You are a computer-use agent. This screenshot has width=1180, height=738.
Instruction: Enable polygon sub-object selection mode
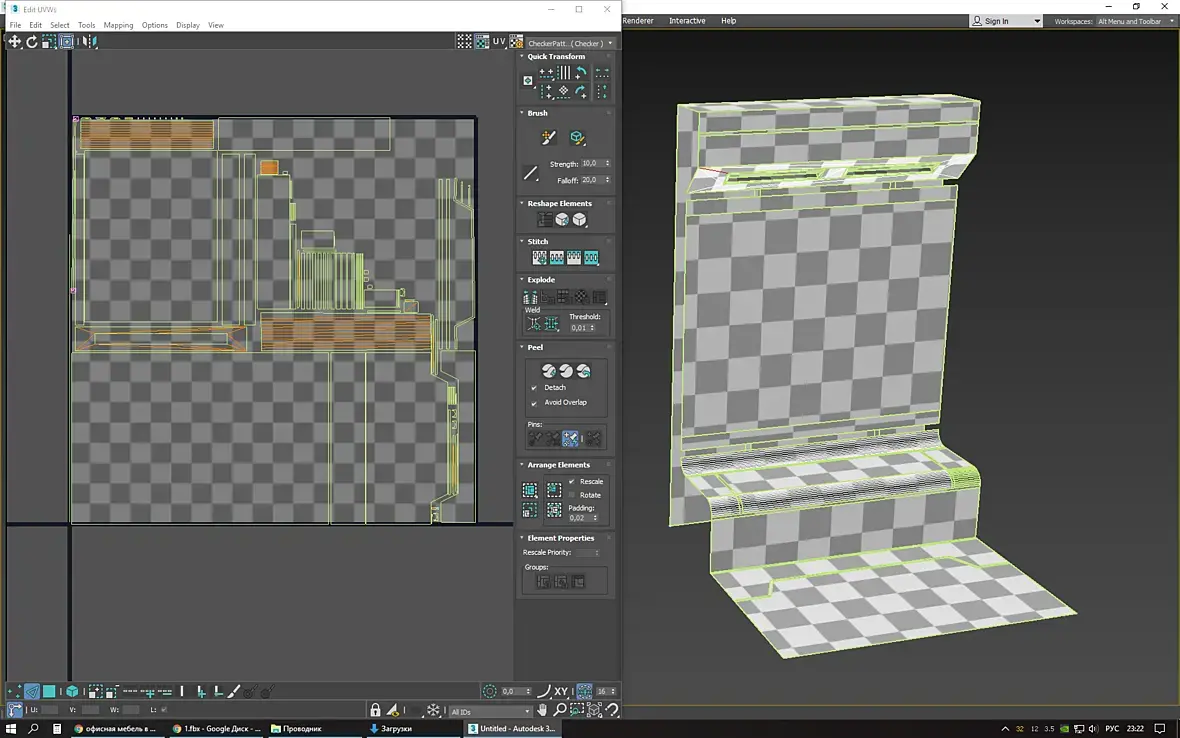[x=49, y=691]
